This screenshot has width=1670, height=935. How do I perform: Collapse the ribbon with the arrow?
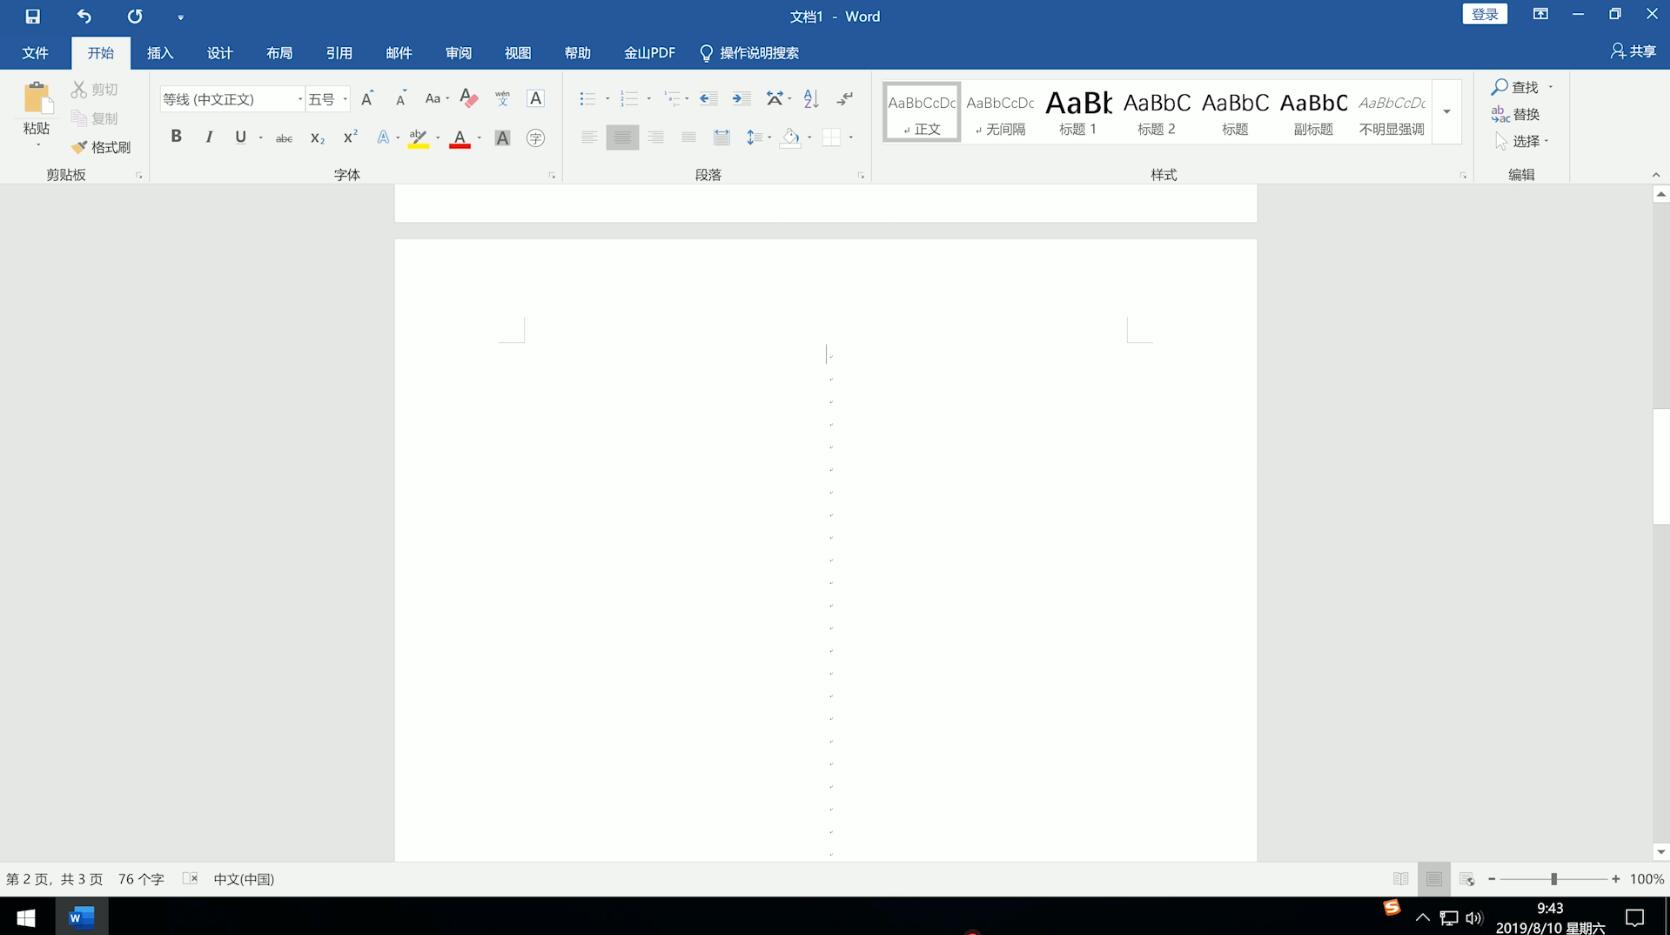(1655, 175)
